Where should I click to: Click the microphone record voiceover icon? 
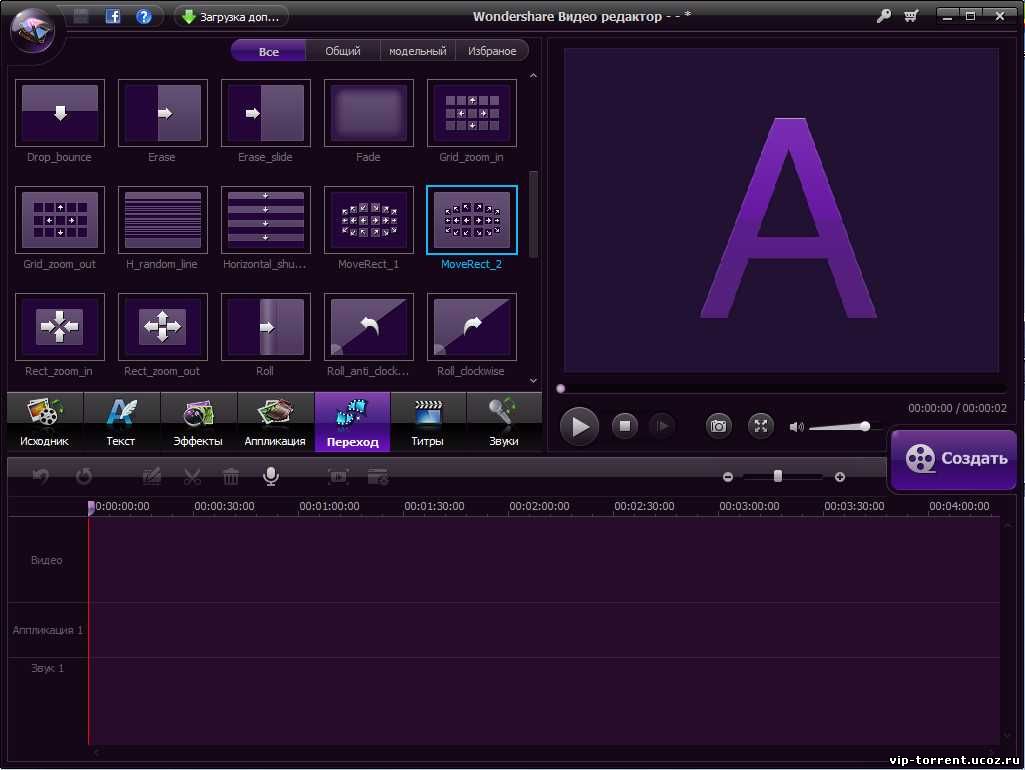(270, 476)
